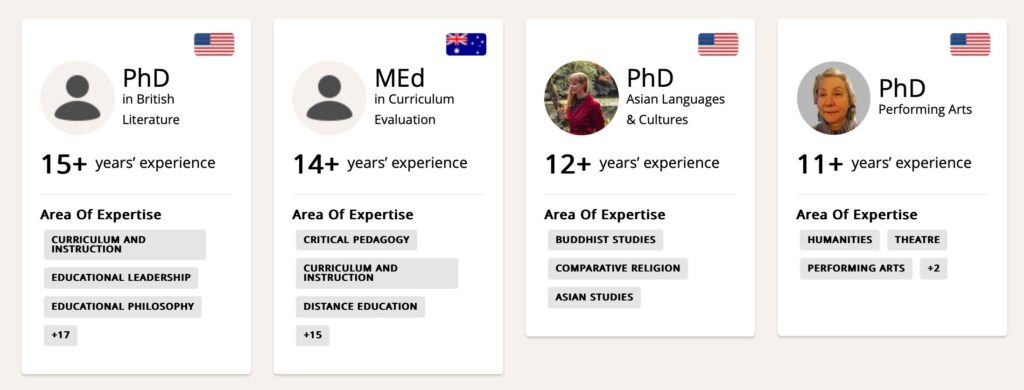Select the Educational Leadership tag
This screenshot has height=390, width=1024.
pyautogui.click(x=121, y=278)
